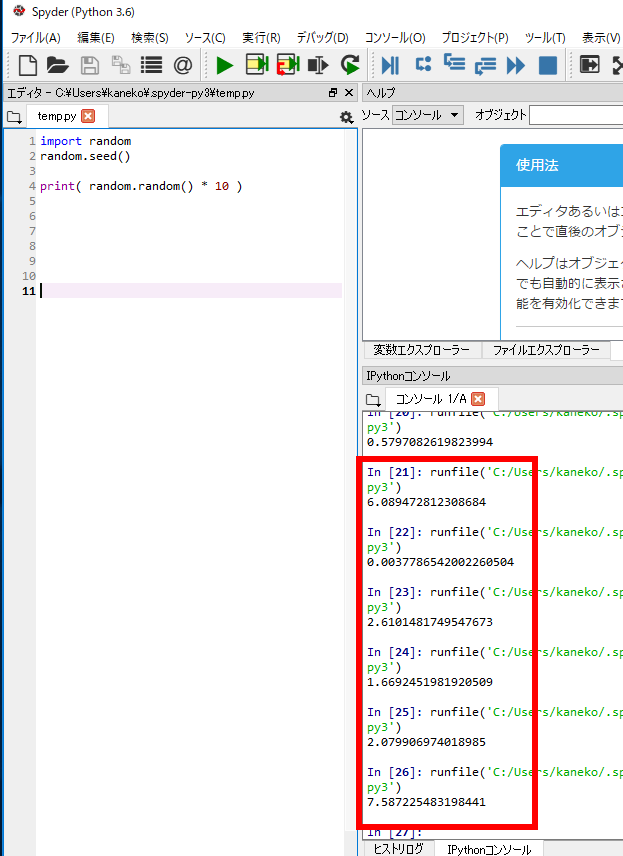The width and height of the screenshot is (623, 856).
Task: Continue debug execution double-arrow icon
Action: (516, 65)
